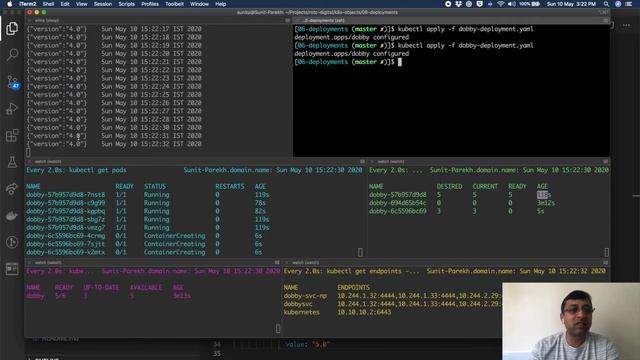Open the Siri icon in the menu bar
Image resolution: width=640 pixels, height=360 pixels.
618,4
